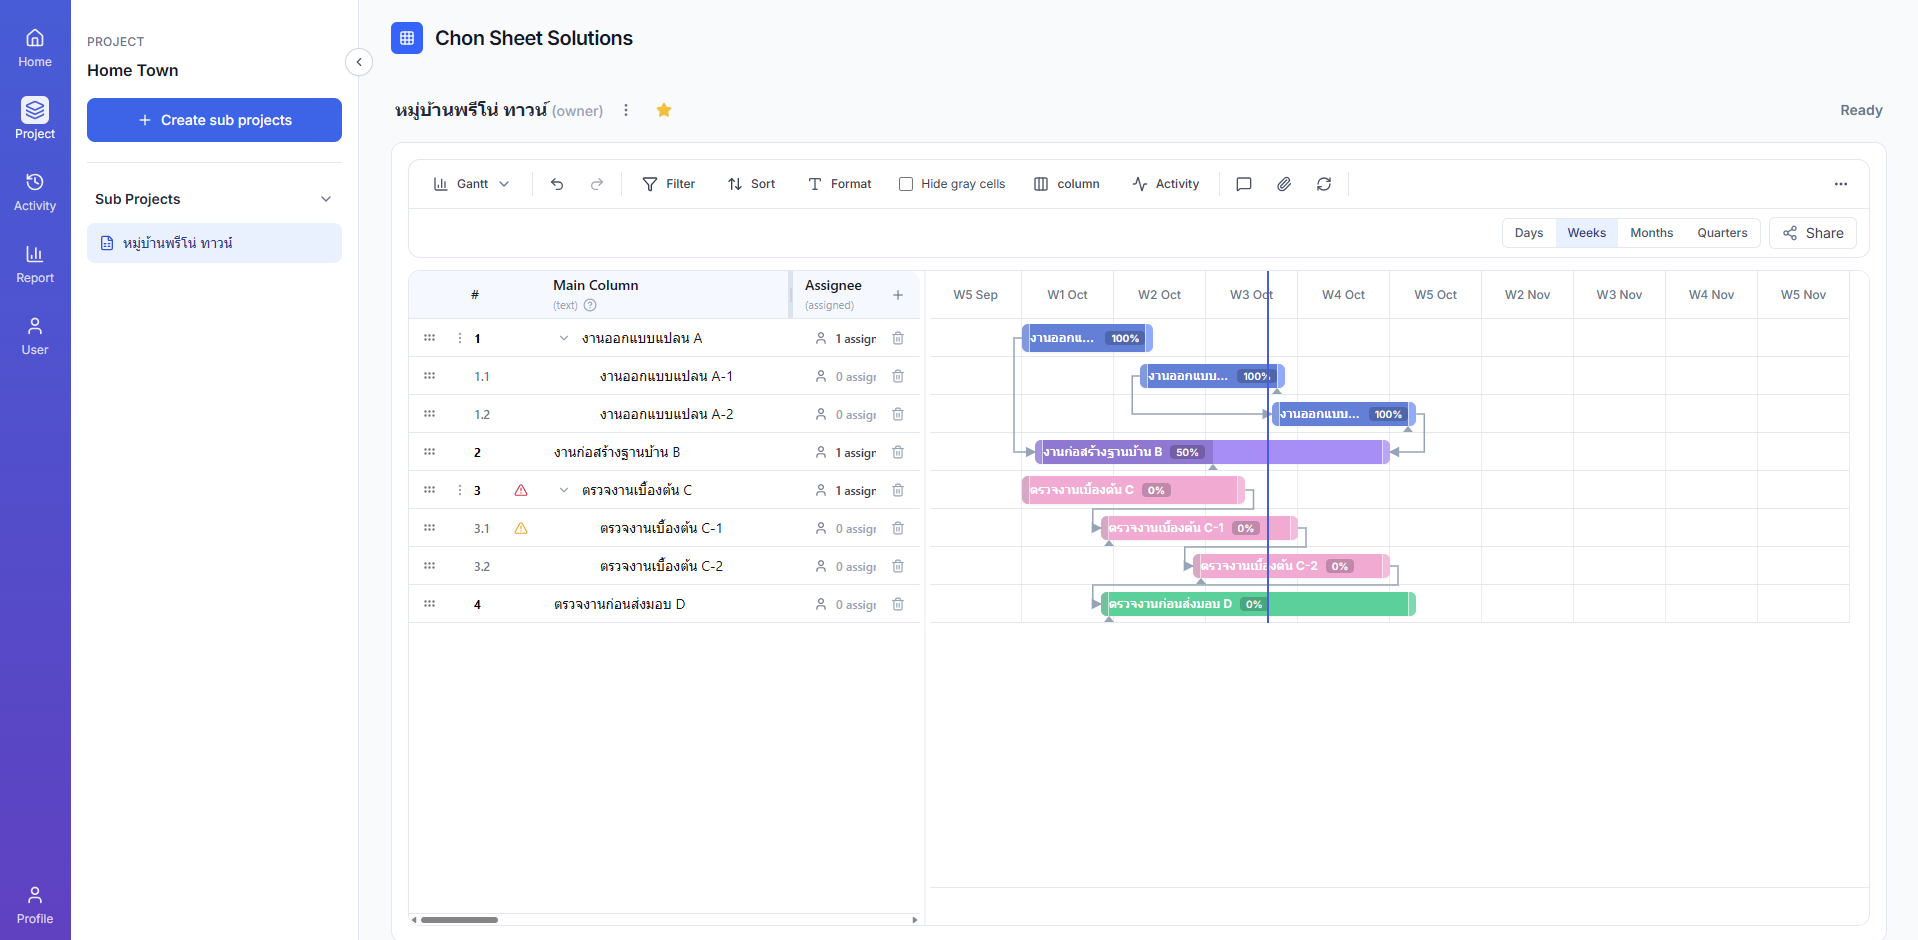Collapse row งานออกแบบแปลน A chevron
The image size is (1918, 940).
click(x=564, y=338)
